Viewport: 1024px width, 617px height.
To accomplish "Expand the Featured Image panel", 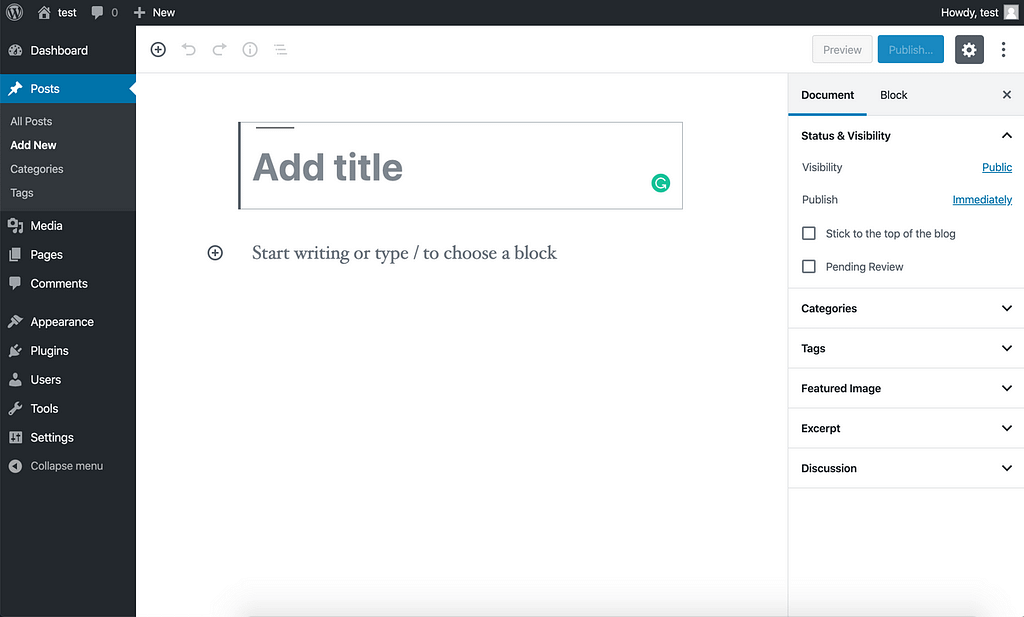I will coord(906,388).
